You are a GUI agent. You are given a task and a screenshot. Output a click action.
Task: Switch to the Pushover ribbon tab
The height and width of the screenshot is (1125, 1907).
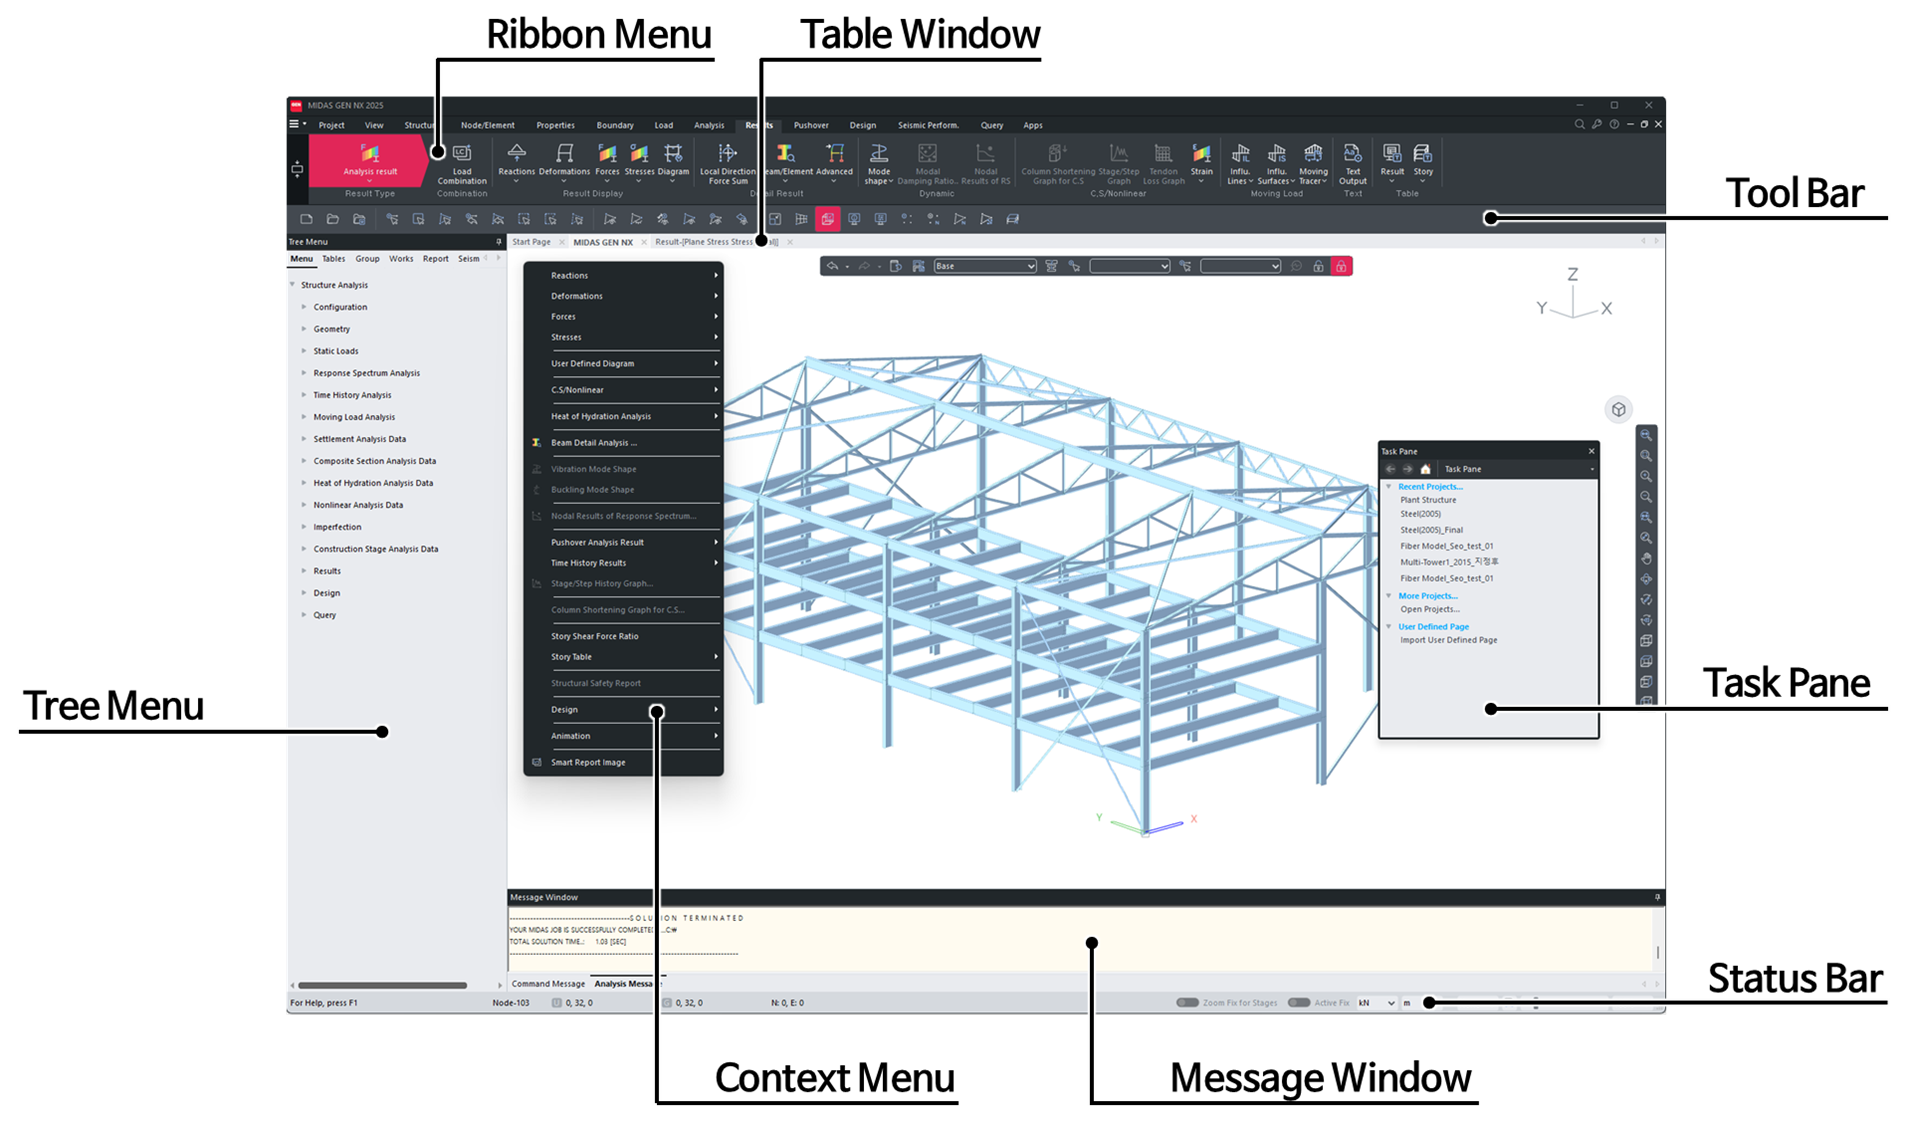[x=811, y=124]
